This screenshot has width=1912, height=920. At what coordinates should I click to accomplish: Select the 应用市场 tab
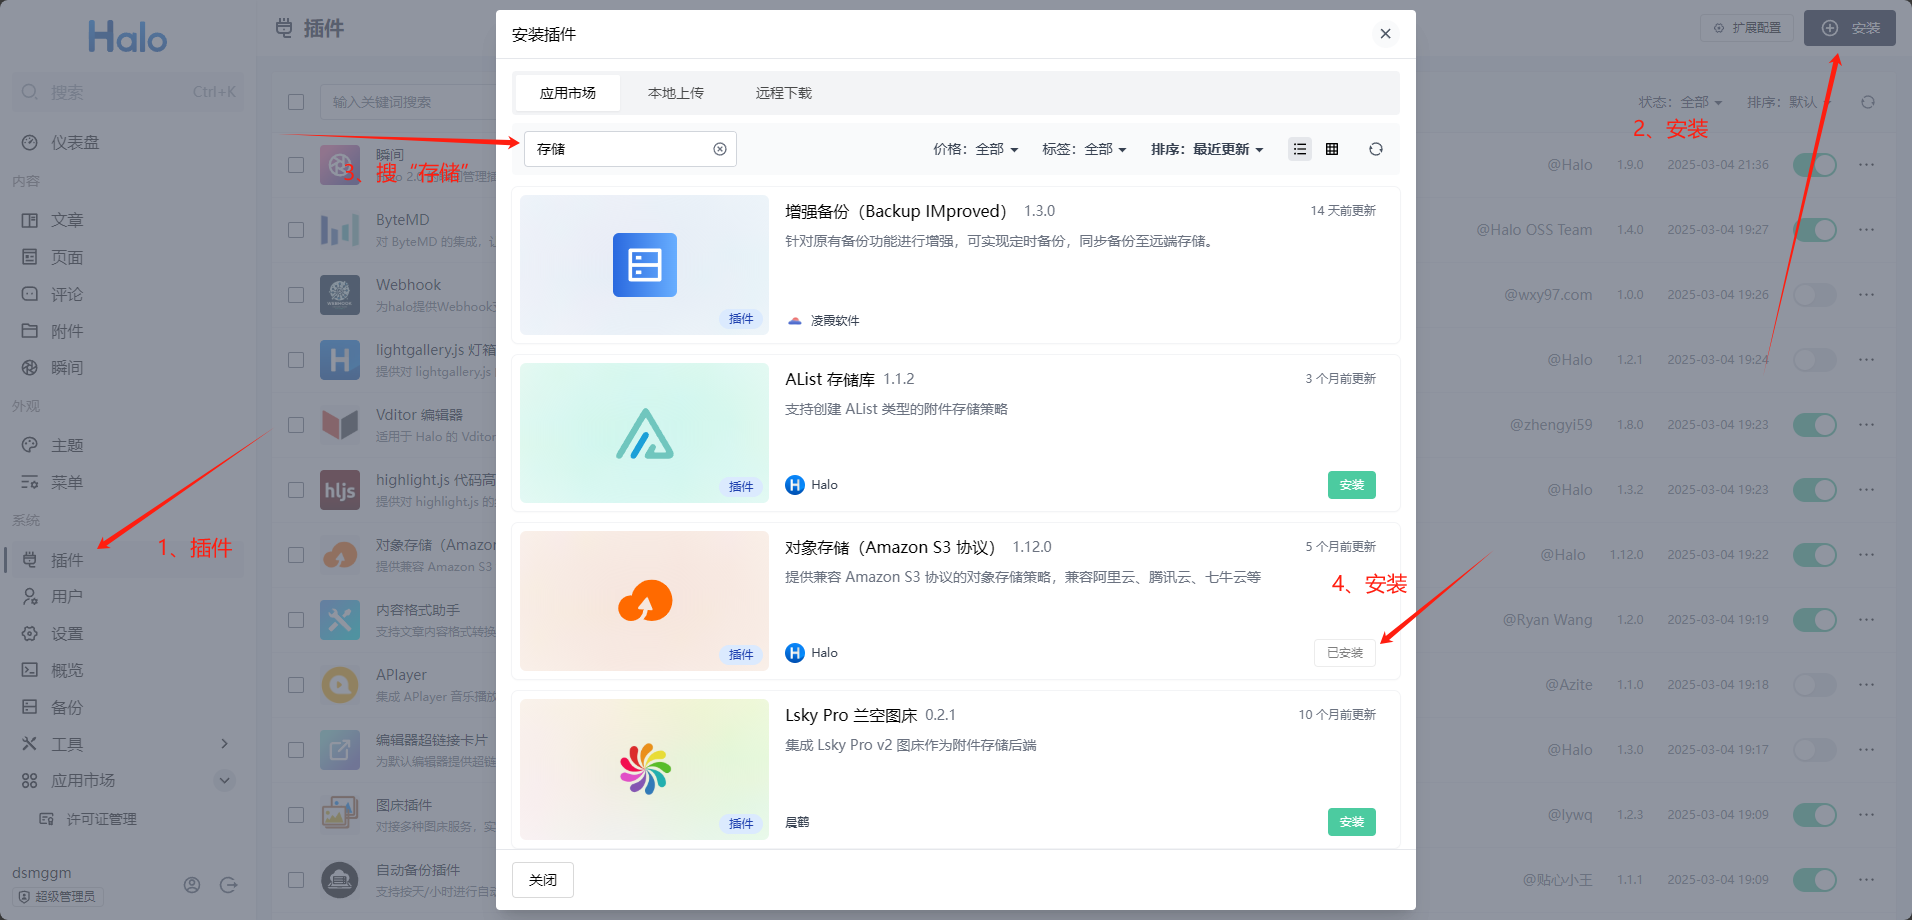[568, 93]
